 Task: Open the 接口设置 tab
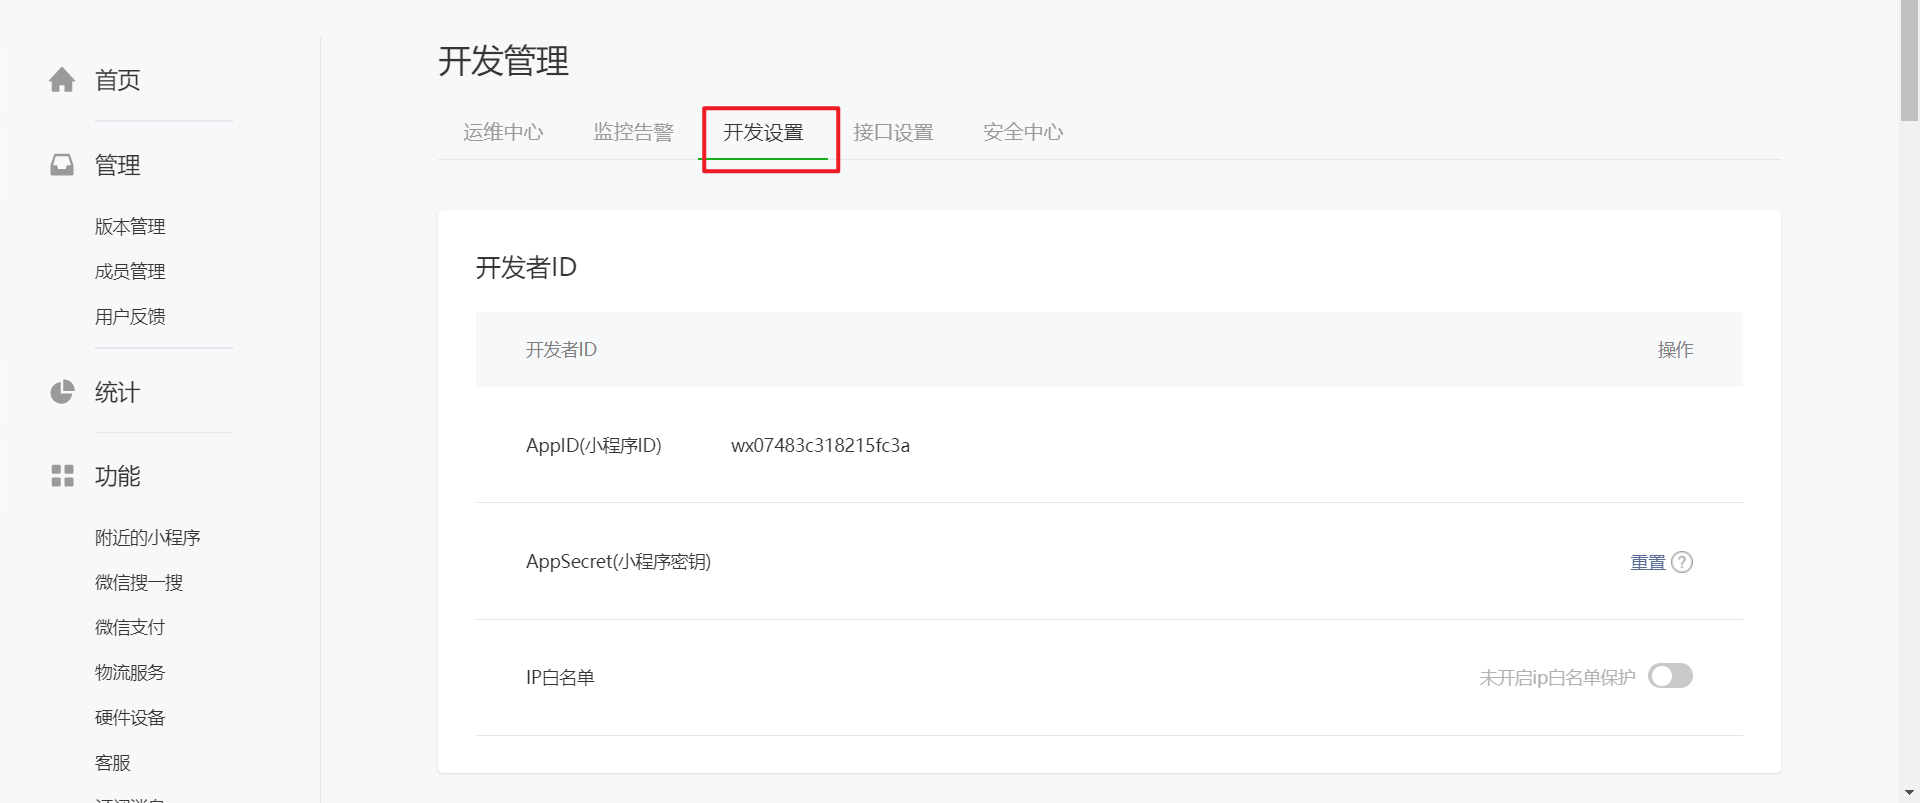[893, 132]
